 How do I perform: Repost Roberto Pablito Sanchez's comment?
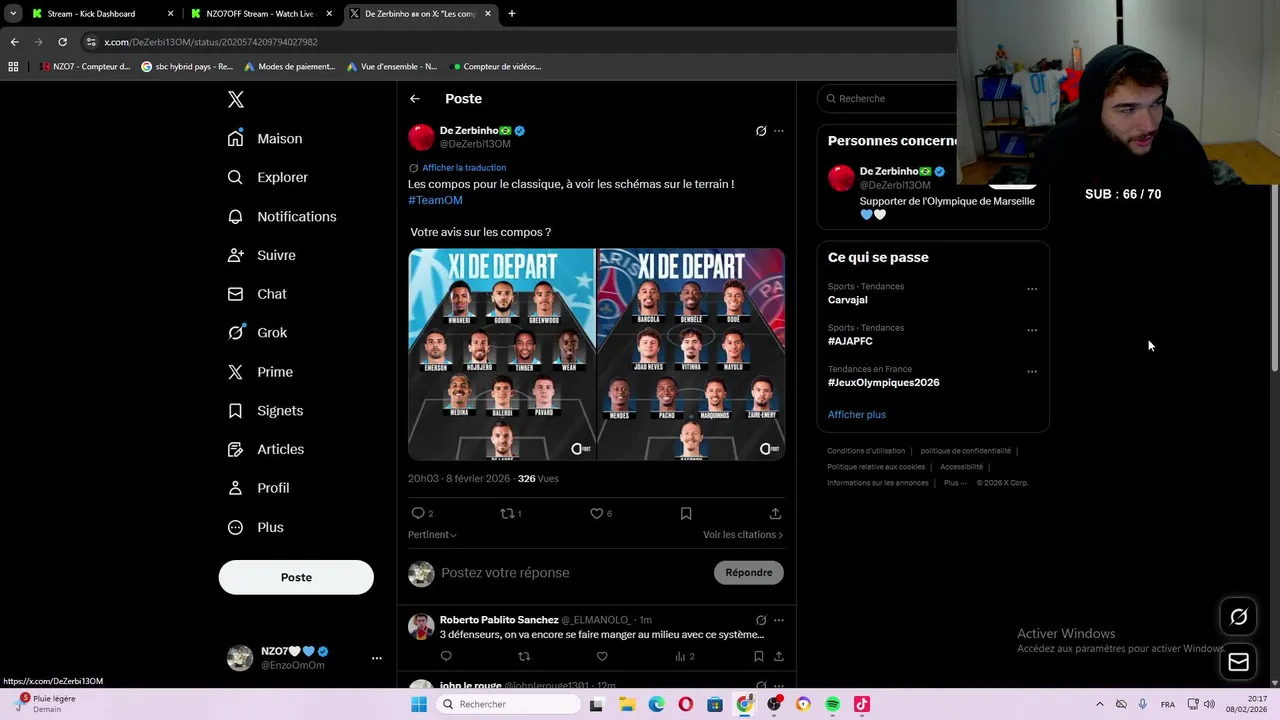tap(524, 656)
